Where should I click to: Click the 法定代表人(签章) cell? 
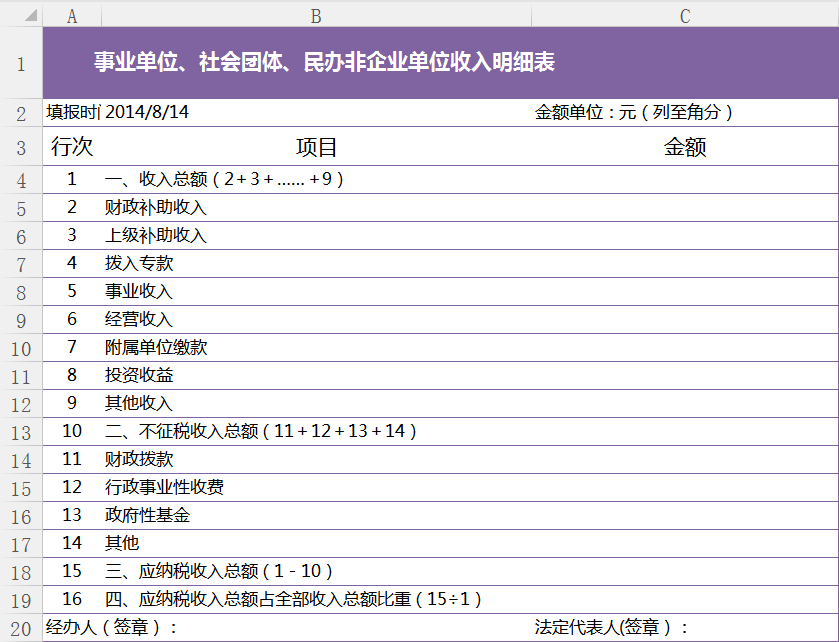tap(612, 628)
